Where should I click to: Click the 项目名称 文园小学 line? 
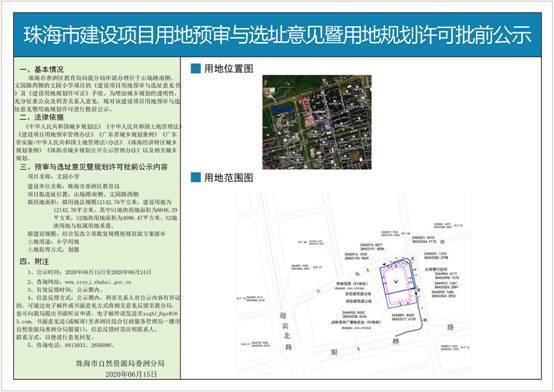(x=54, y=176)
